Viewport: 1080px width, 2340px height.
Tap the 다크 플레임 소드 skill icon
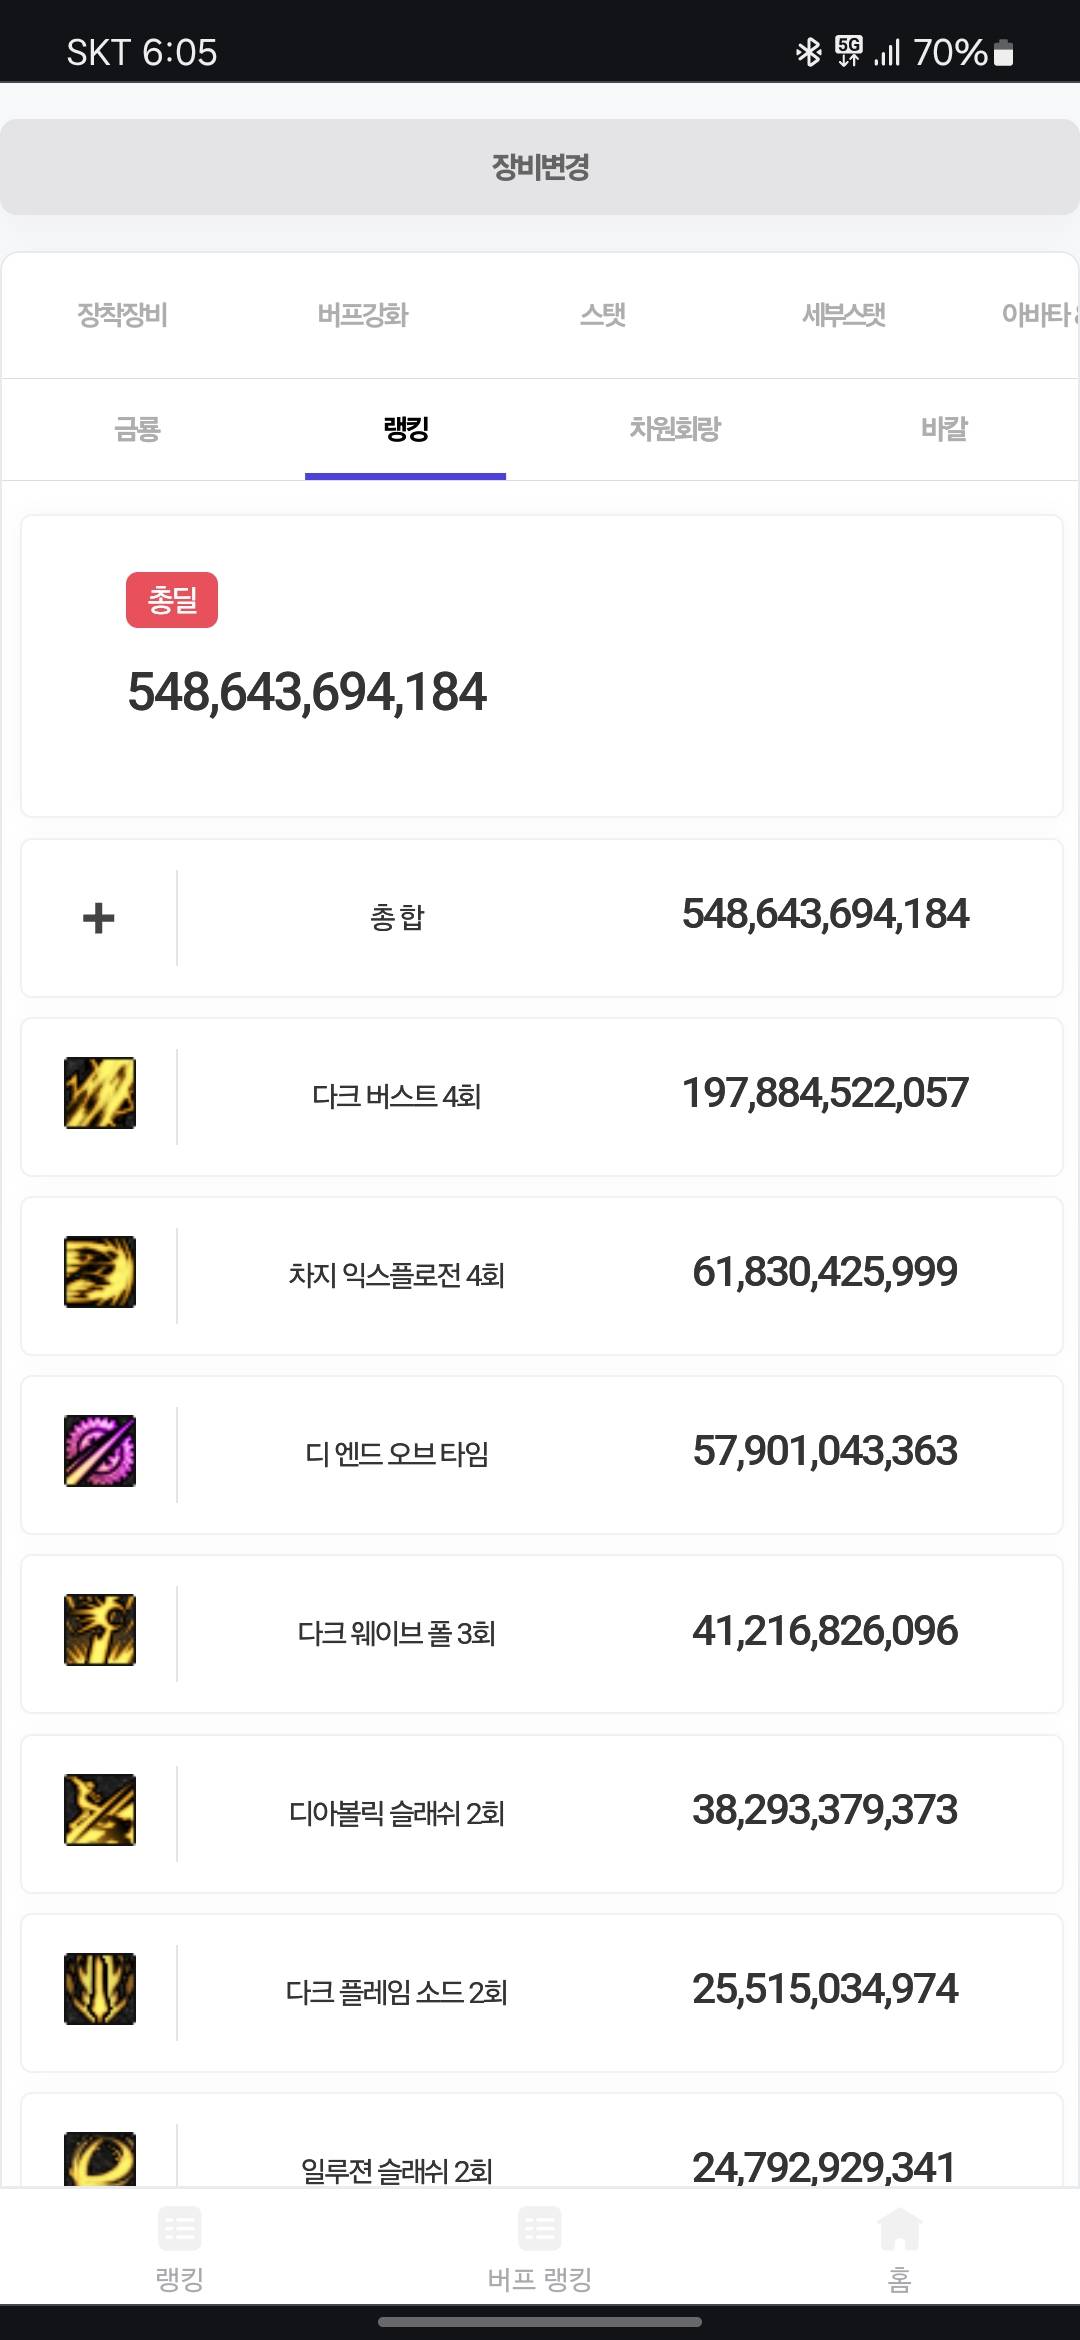(x=100, y=1989)
